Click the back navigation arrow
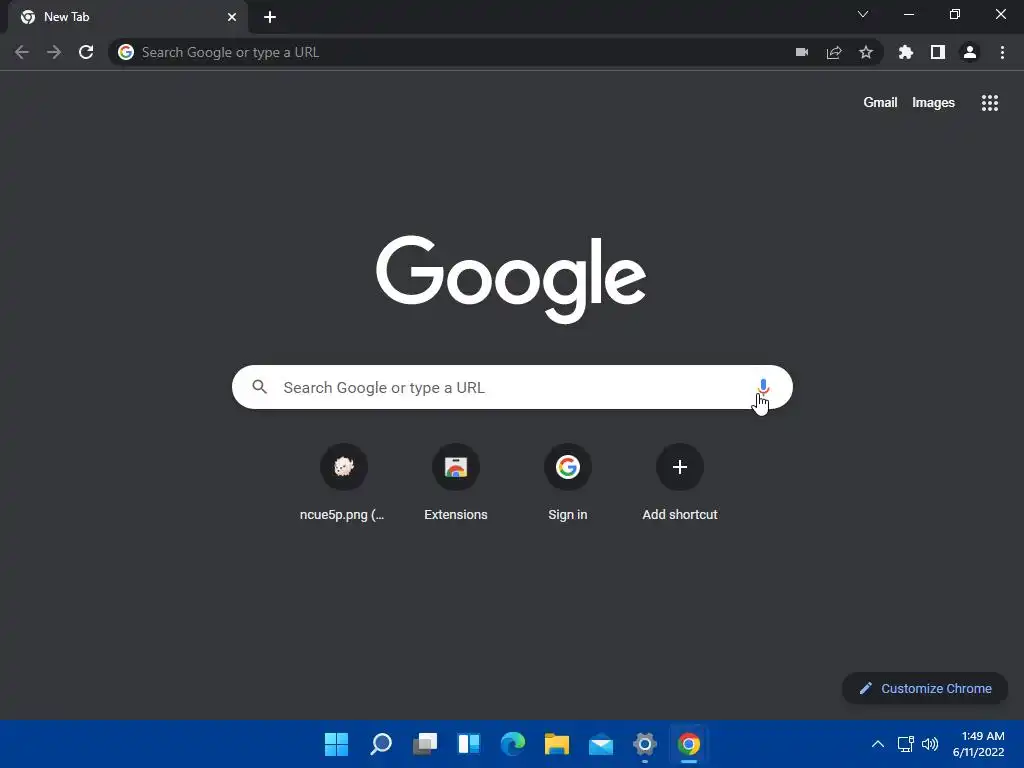This screenshot has width=1024, height=768. click(22, 52)
